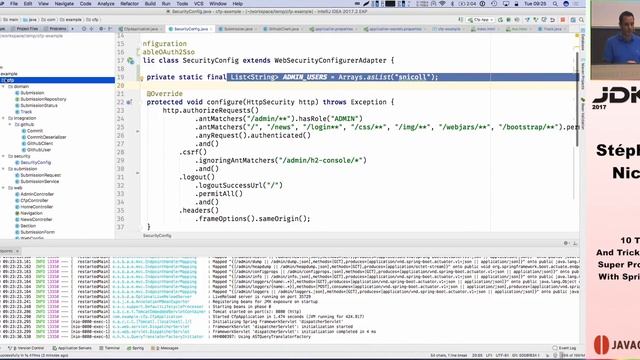Open the Version Control tool window button
The image size is (640, 360).
[x=26, y=348]
